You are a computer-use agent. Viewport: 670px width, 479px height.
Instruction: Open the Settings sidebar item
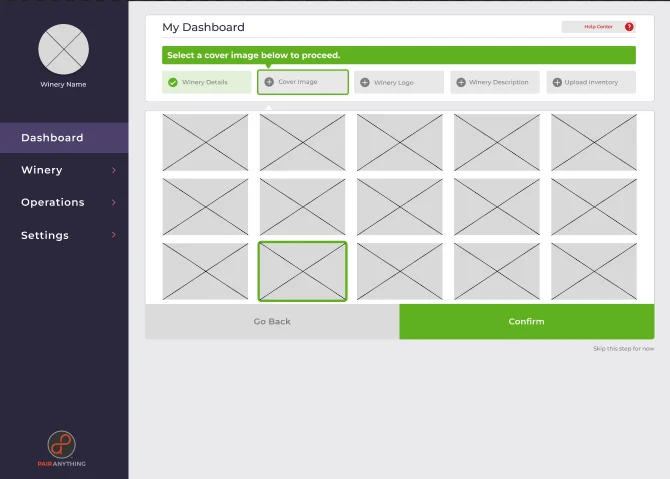(x=64, y=235)
